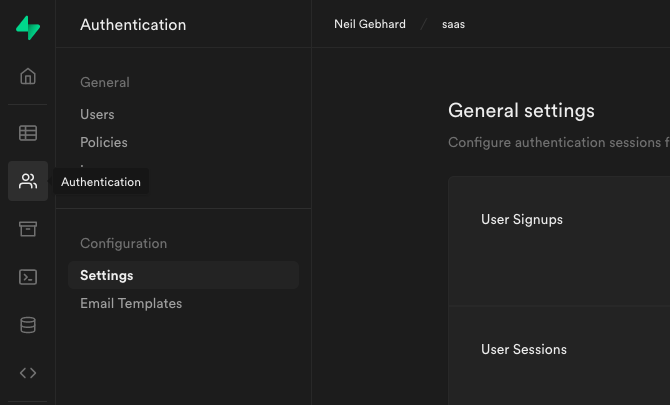670x405 pixels.
Task: Open the API docs code brackets icon
Action: tap(28, 373)
